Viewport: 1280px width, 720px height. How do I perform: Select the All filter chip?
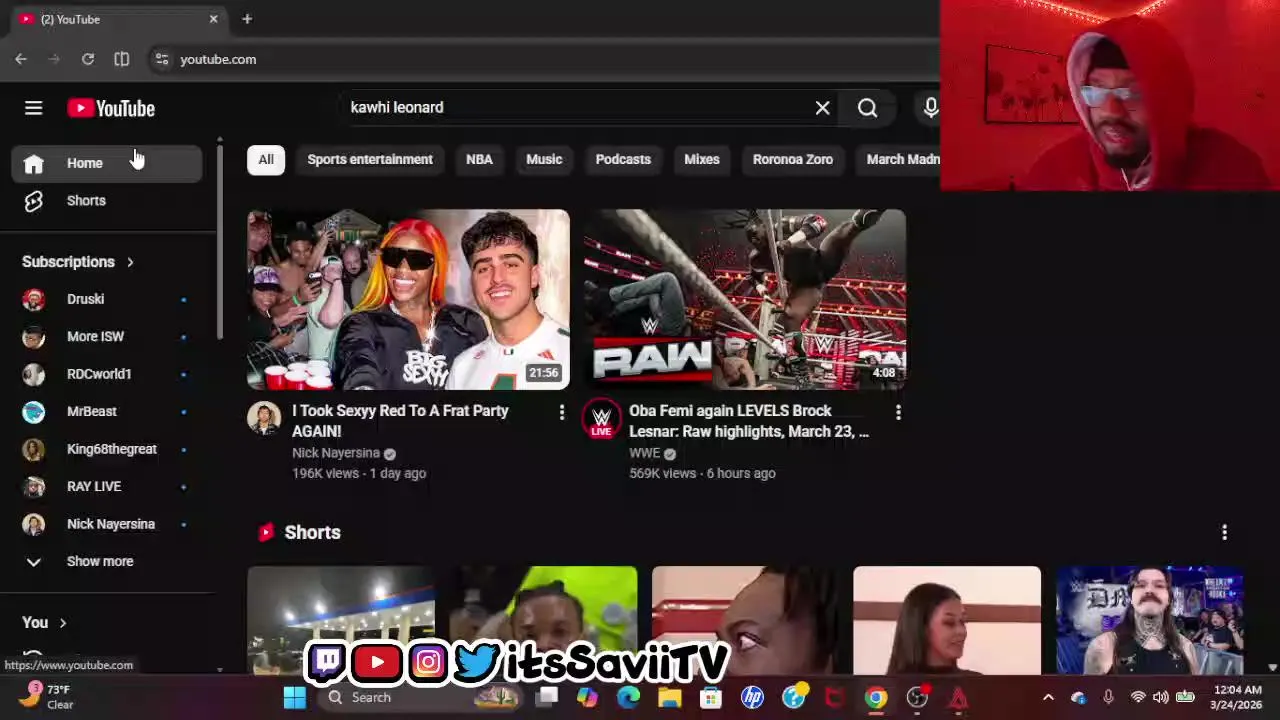[266, 160]
